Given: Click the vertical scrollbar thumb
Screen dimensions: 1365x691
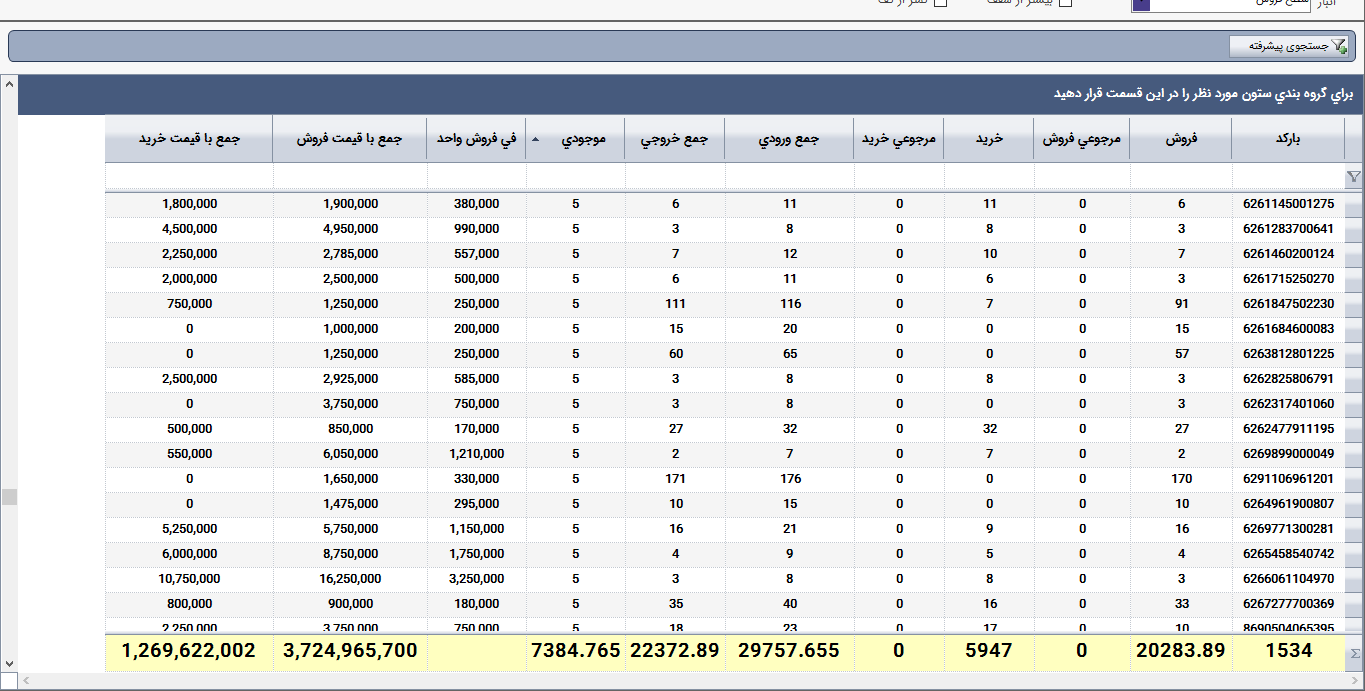Looking at the screenshot, I should click(9, 497).
